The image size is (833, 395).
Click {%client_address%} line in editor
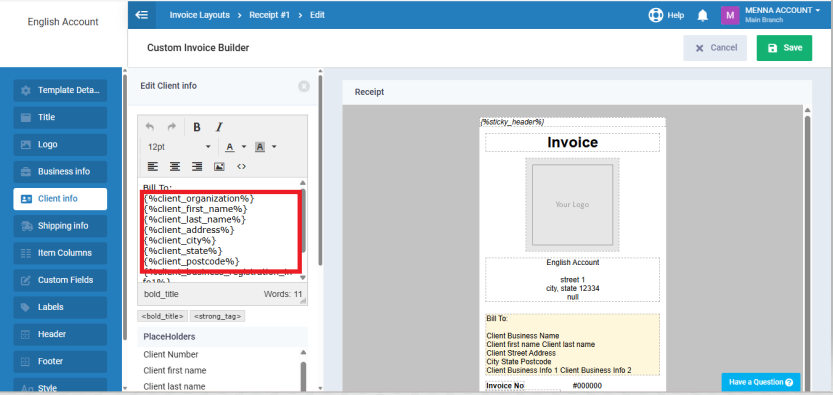pos(189,230)
